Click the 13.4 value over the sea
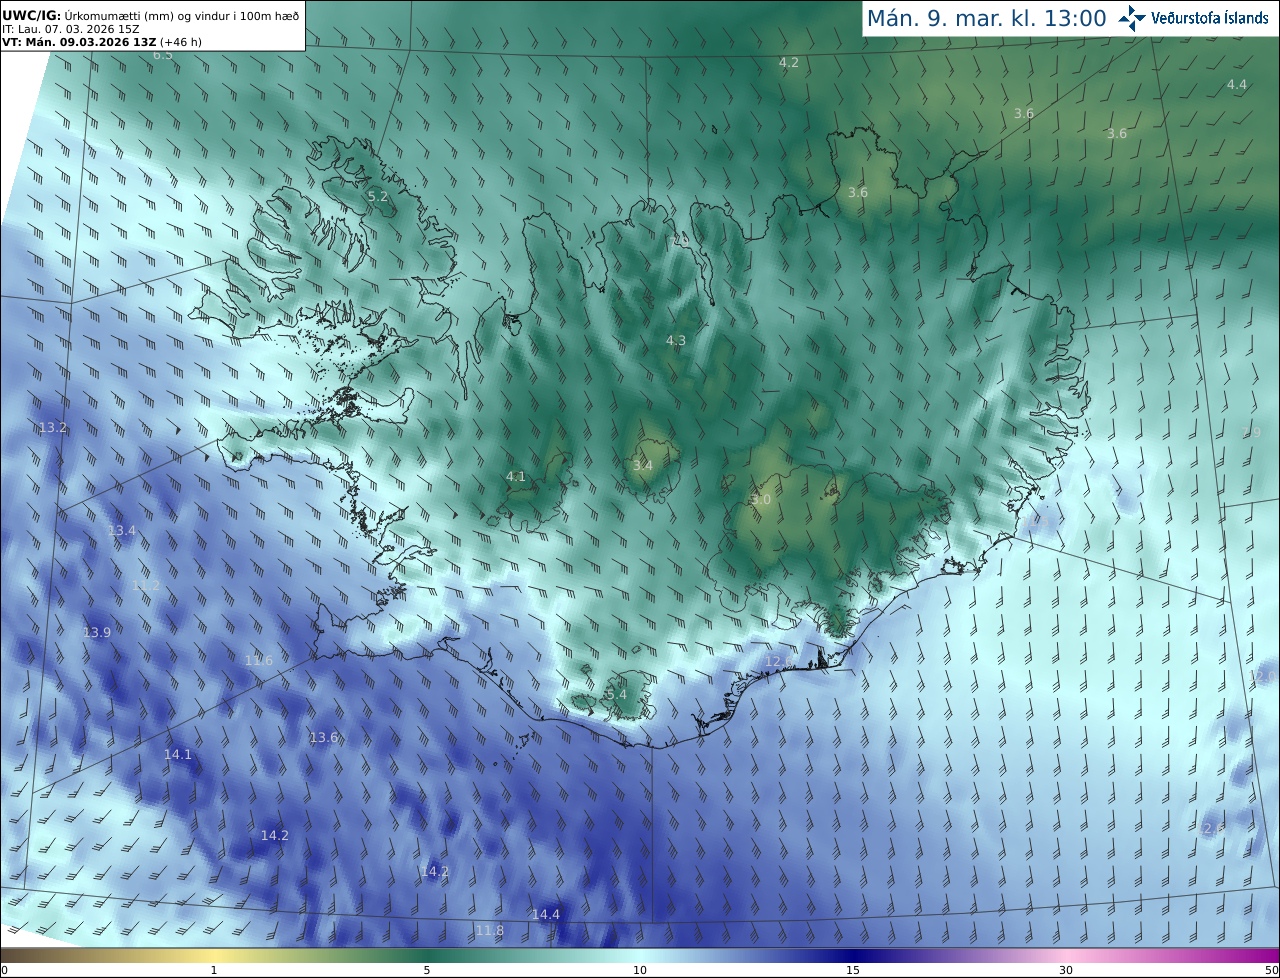This screenshot has width=1280, height=978. point(122,530)
